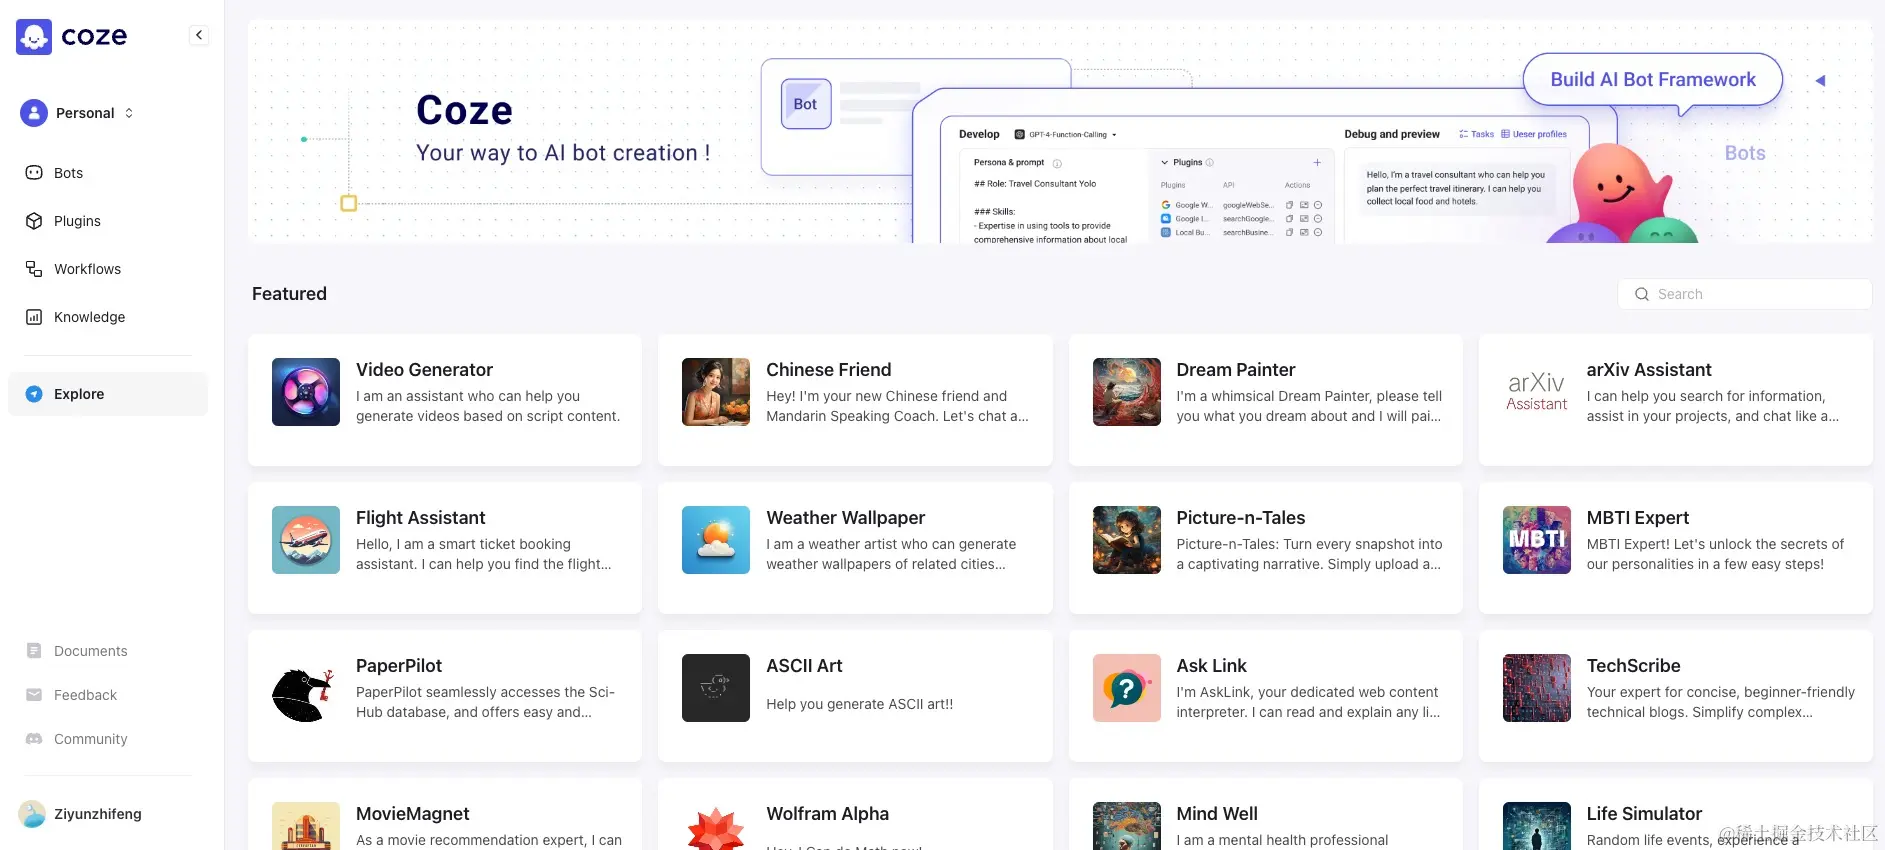Click the Weather Wallpaper sun cloud icon

pyautogui.click(x=716, y=540)
